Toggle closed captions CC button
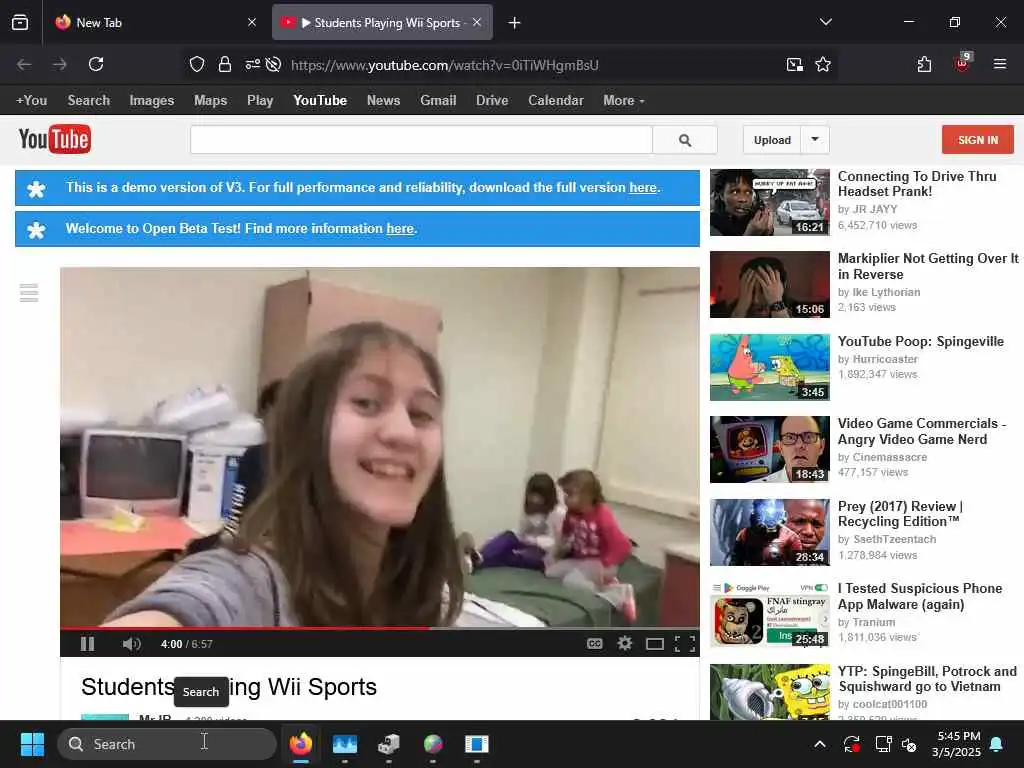The image size is (1024, 768). pos(594,644)
